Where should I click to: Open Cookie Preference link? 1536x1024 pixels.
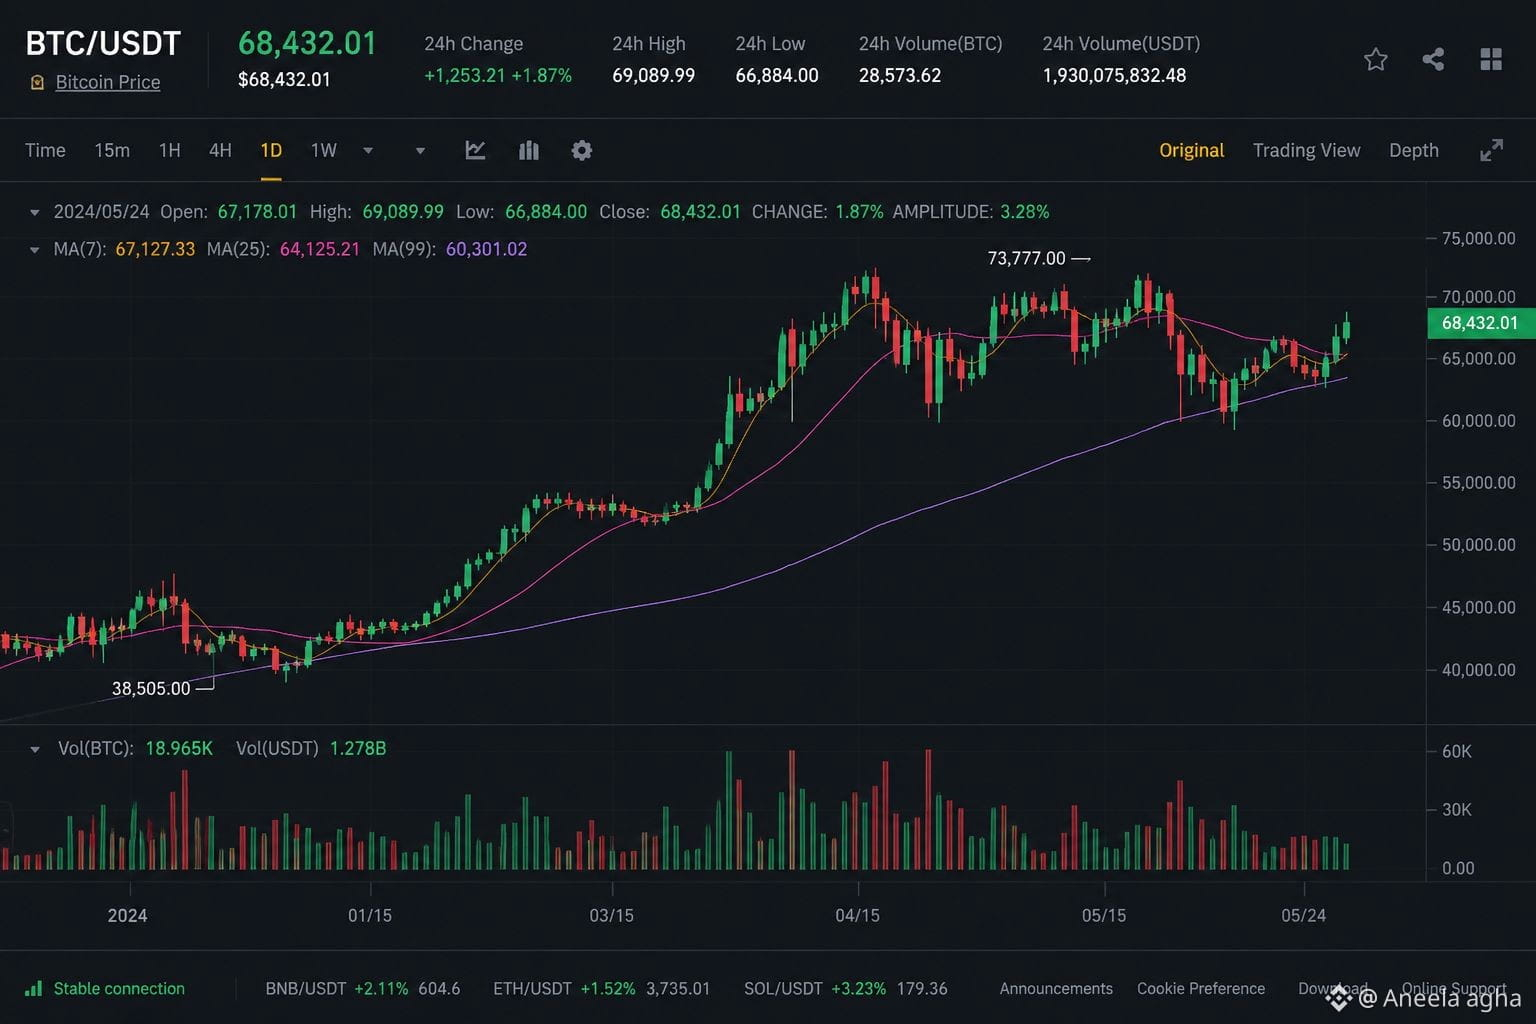point(1201,988)
